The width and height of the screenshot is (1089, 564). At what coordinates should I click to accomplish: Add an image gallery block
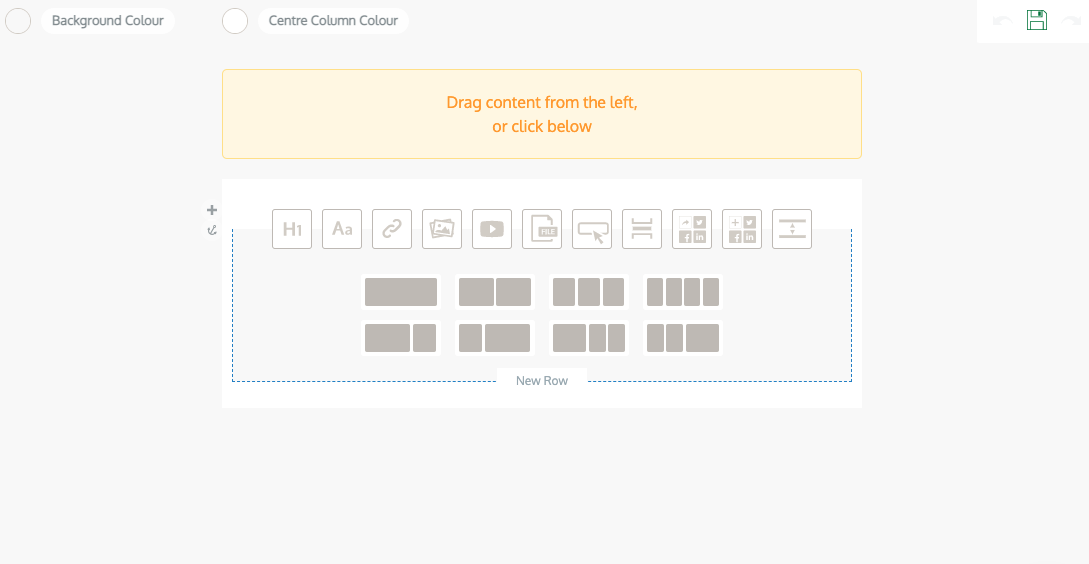click(442, 229)
